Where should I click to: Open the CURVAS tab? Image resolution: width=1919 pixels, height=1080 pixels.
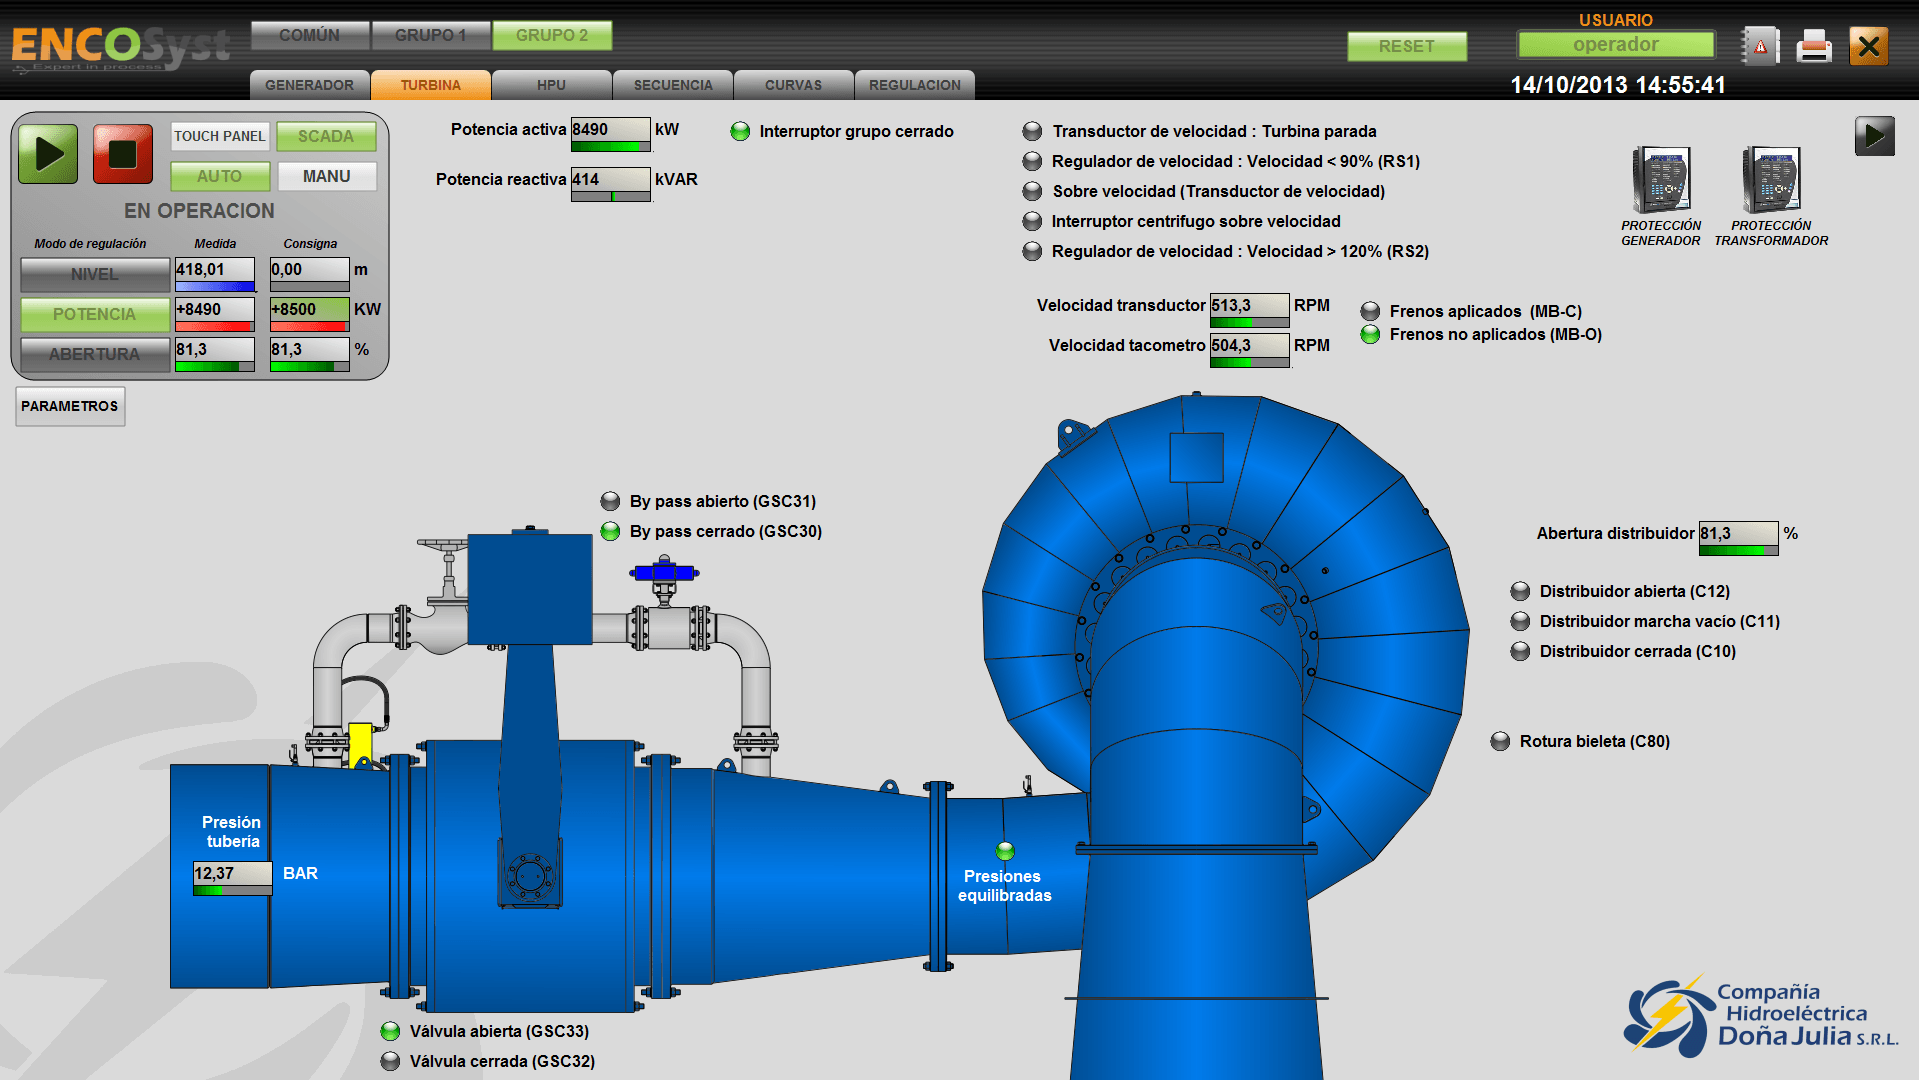[x=793, y=85]
